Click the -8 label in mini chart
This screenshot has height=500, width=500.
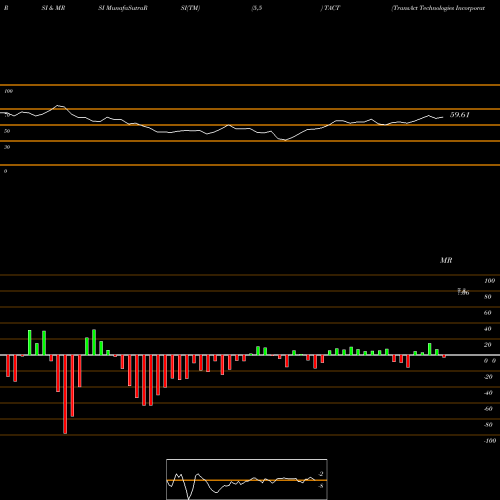pyautogui.click(x=321, y=486)
